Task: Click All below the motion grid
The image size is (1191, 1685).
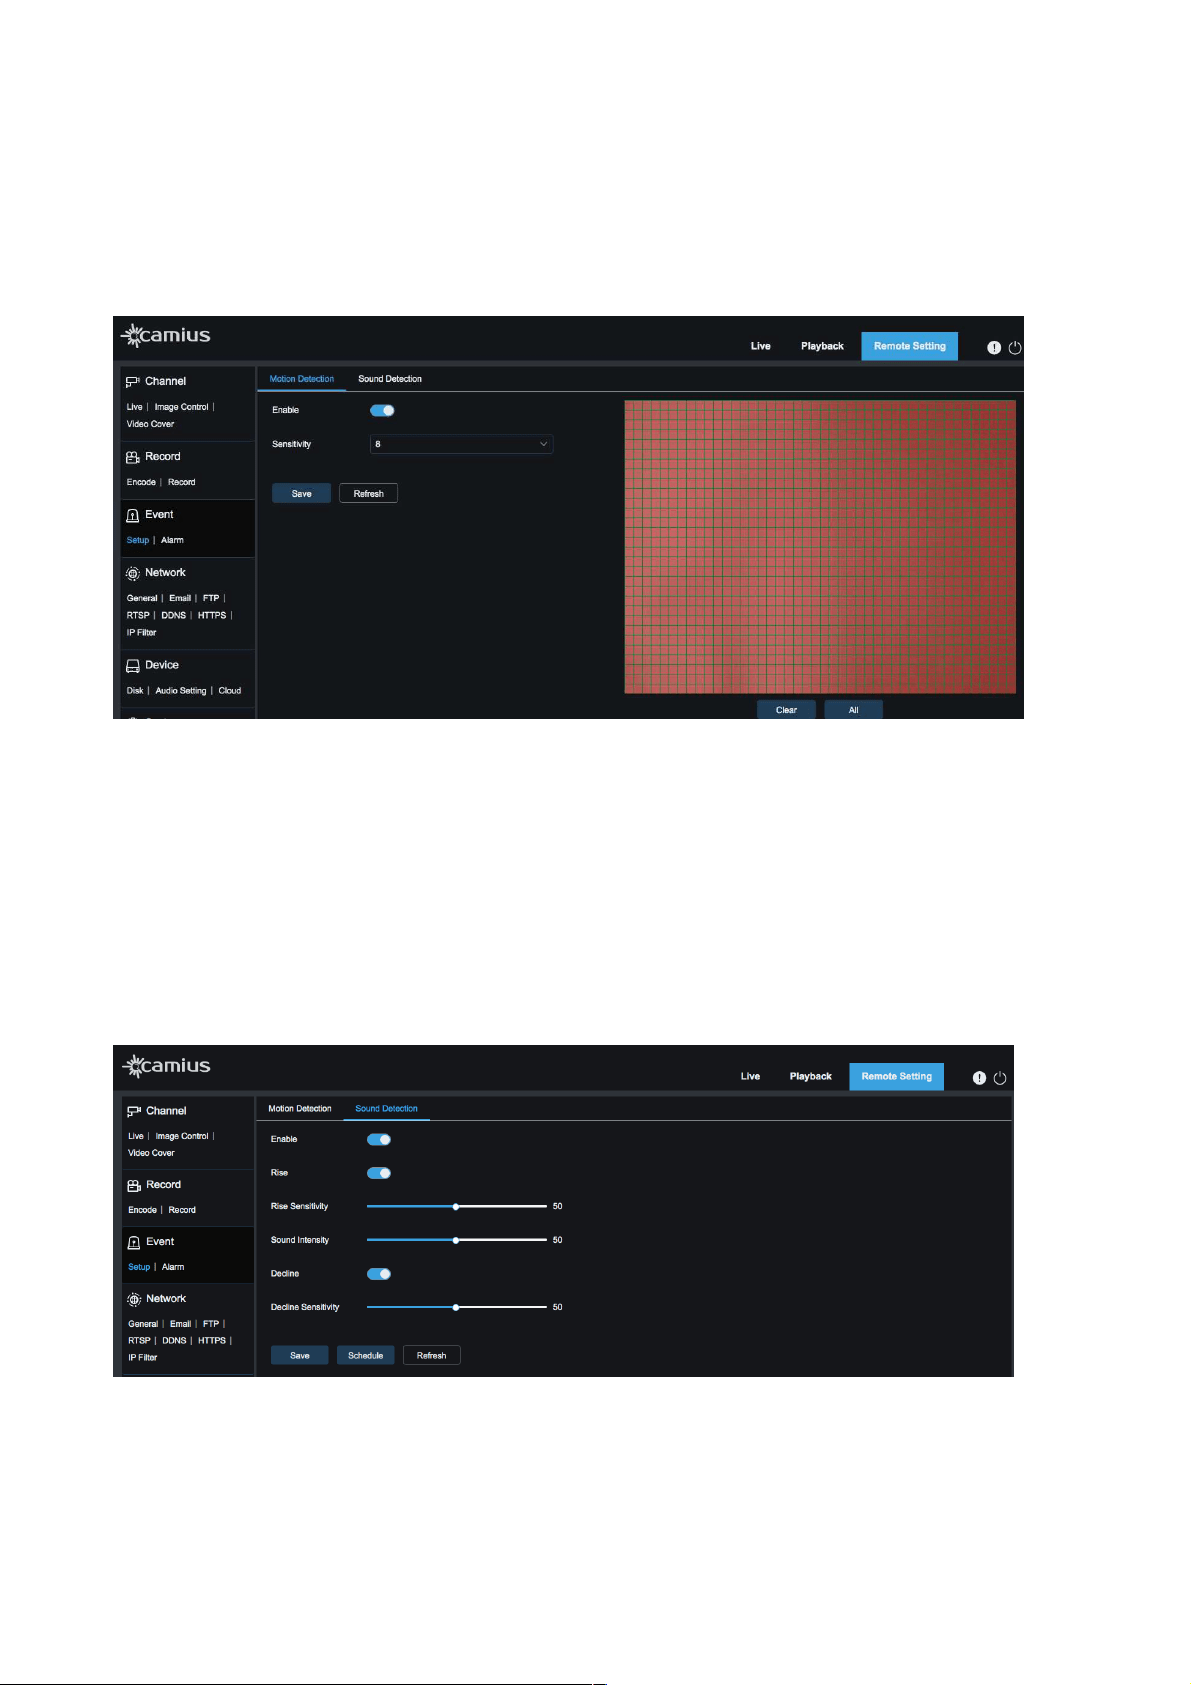Action: [854, 710]
